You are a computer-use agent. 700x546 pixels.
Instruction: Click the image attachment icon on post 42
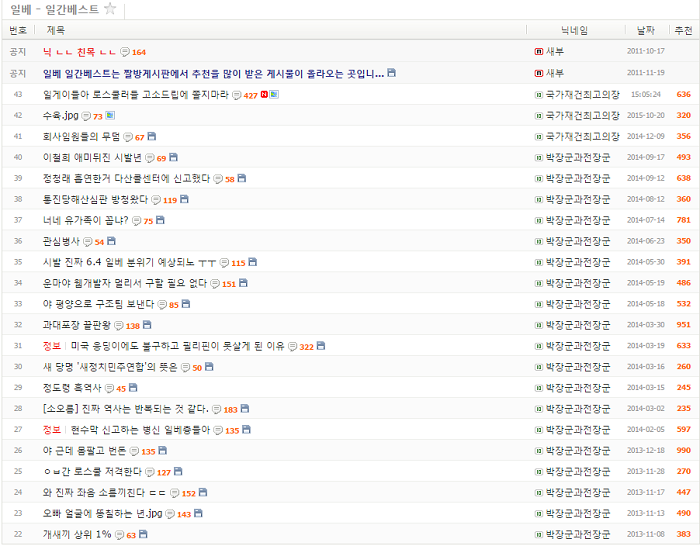[110, 116]
